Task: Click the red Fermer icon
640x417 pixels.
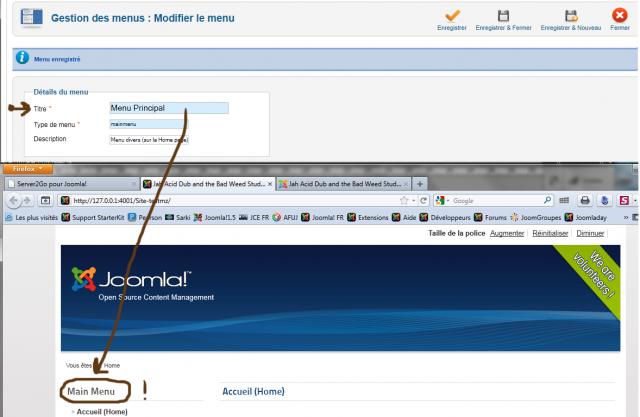Action: pyautogui.click(x=620, y=16)
